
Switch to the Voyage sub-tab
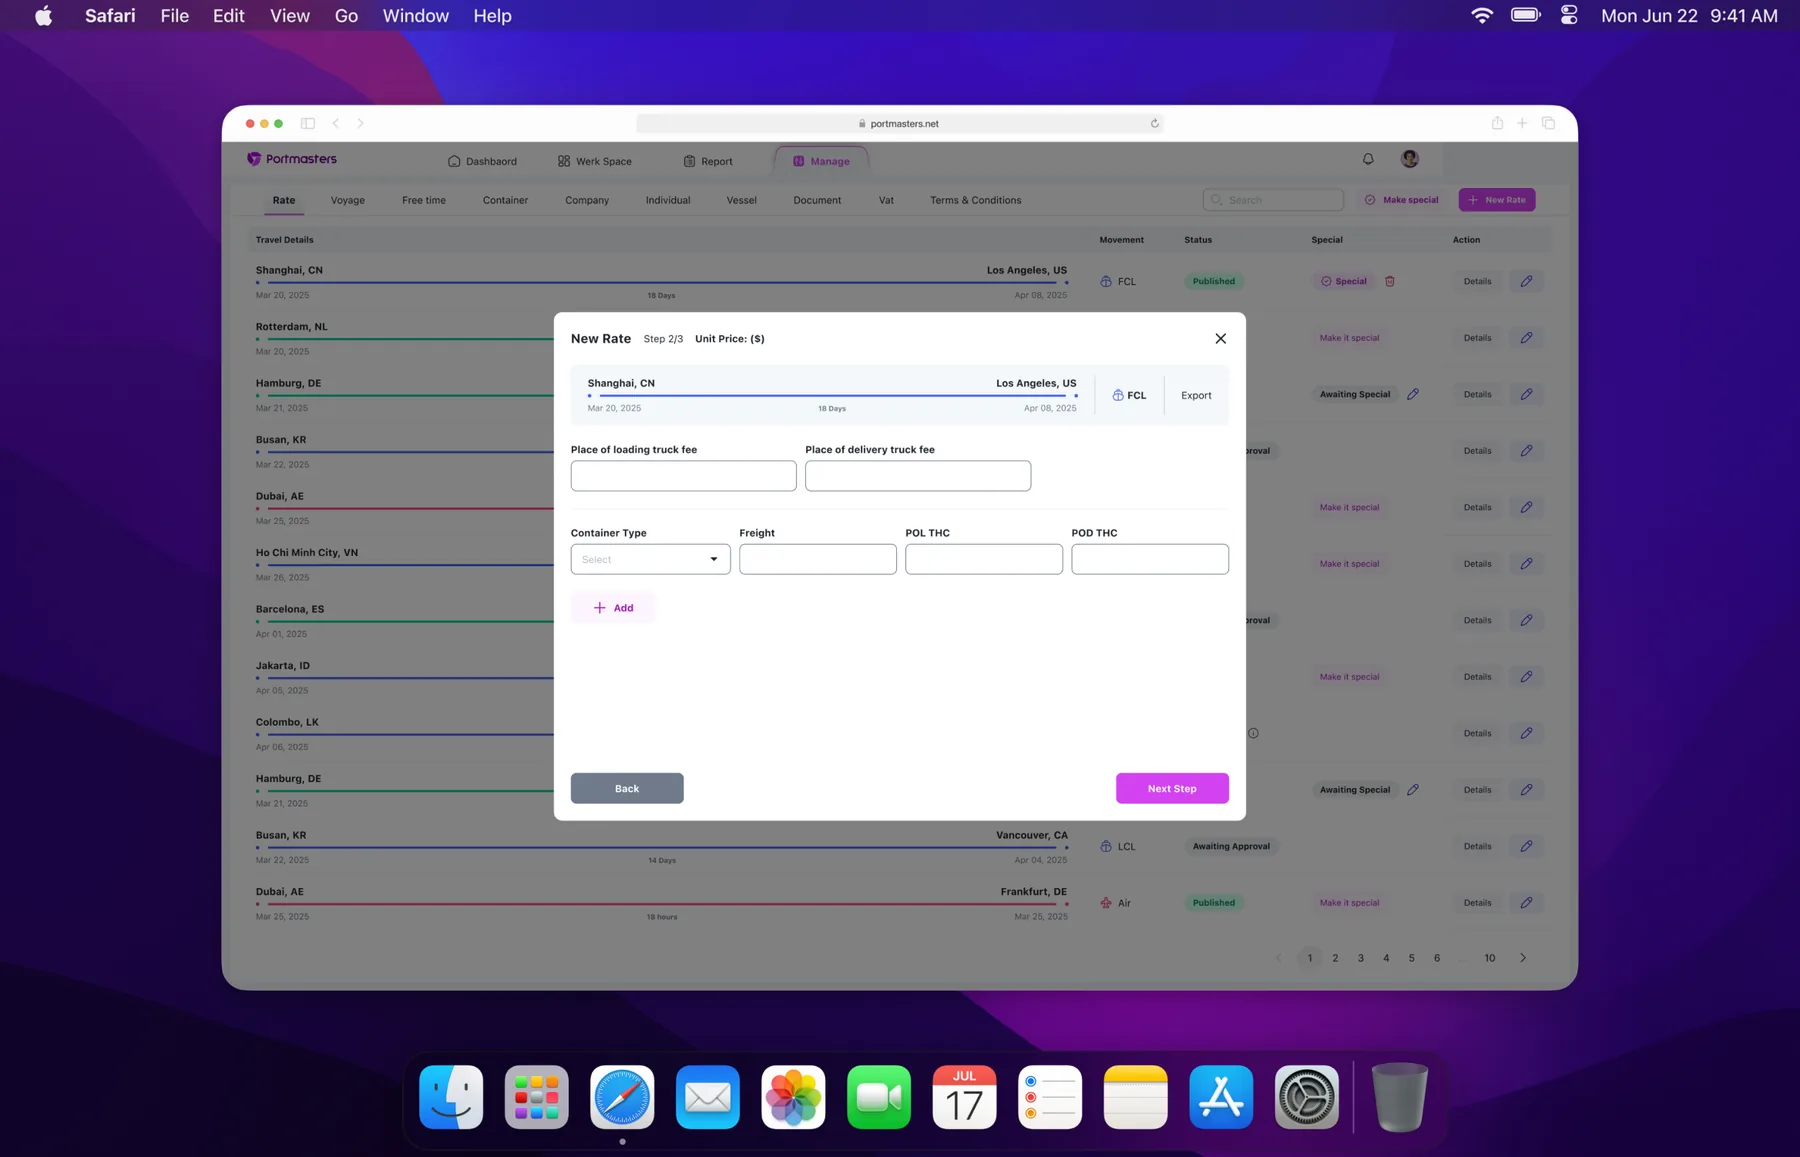[x=348, y=200]
